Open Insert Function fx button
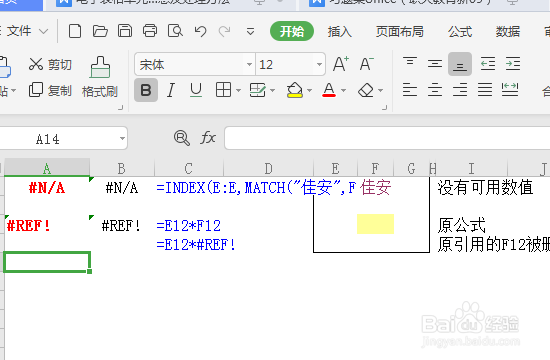The width and height of the screenshot is (550, 360). (x=208, y=138)
